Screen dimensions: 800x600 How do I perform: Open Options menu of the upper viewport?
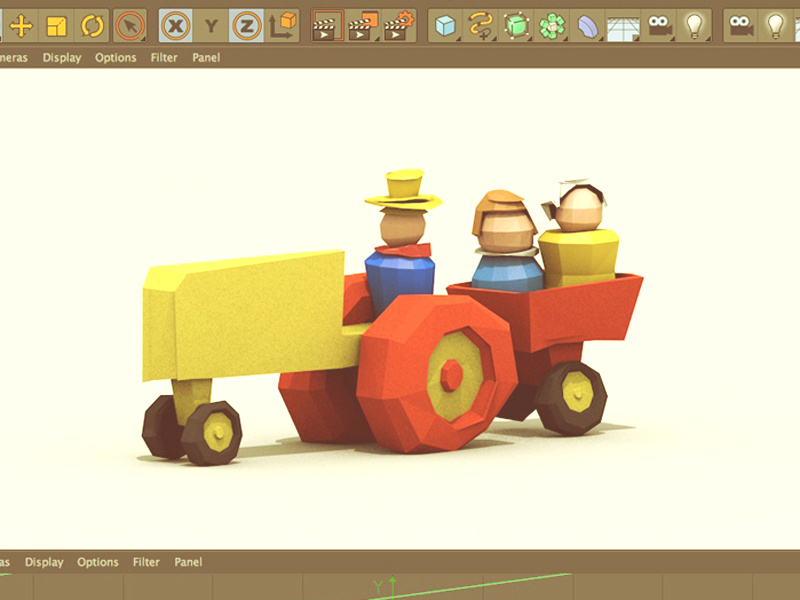click(115, 58)
